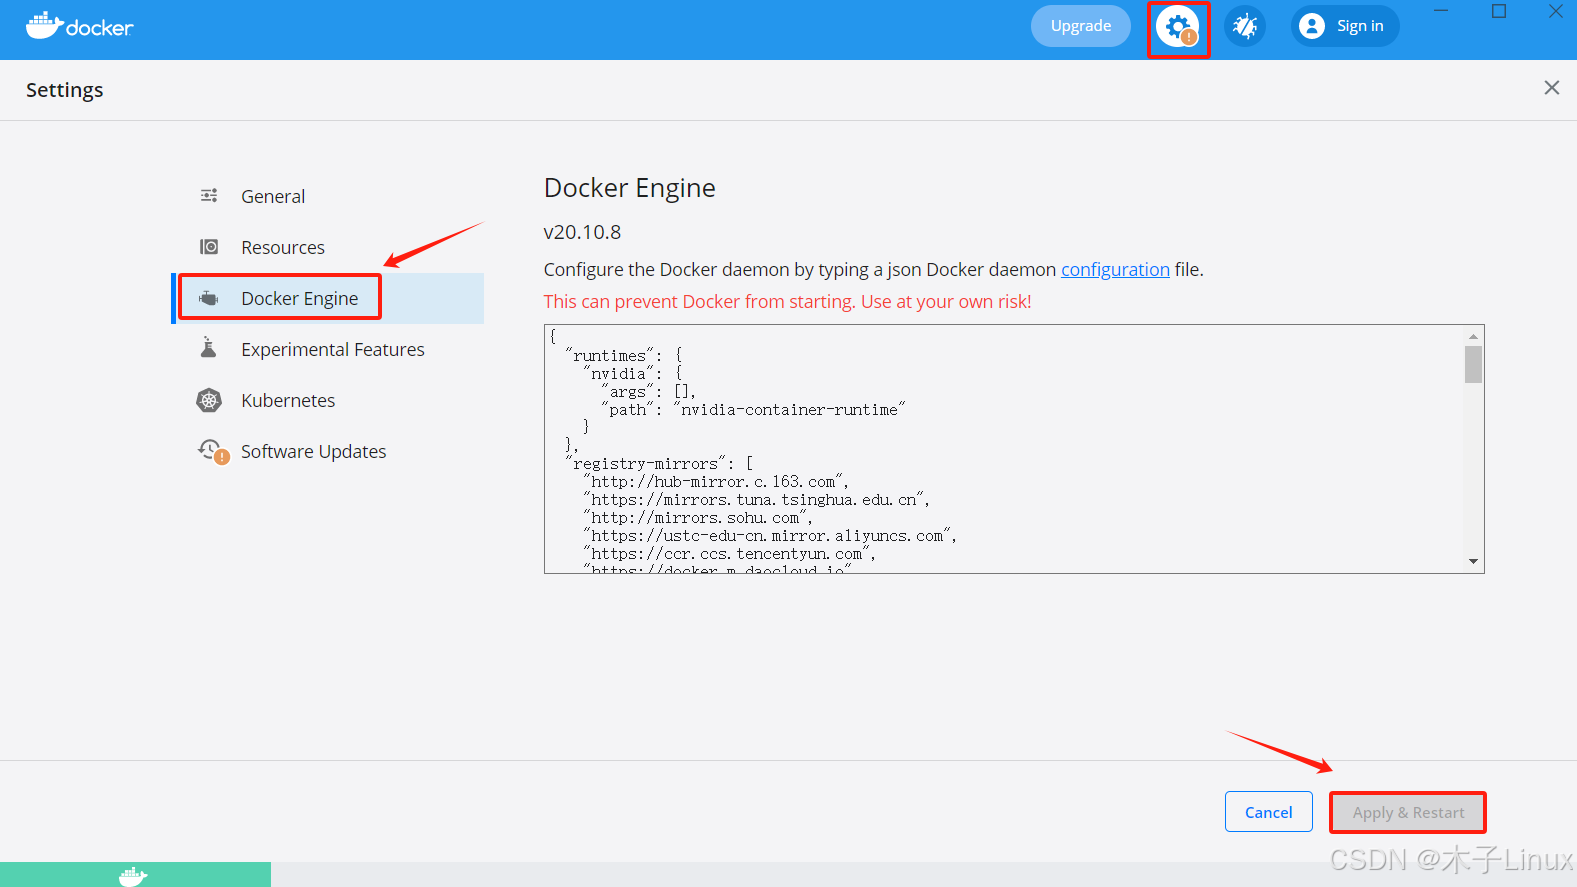Open the configuration hyperlink

click(1115, 269)
